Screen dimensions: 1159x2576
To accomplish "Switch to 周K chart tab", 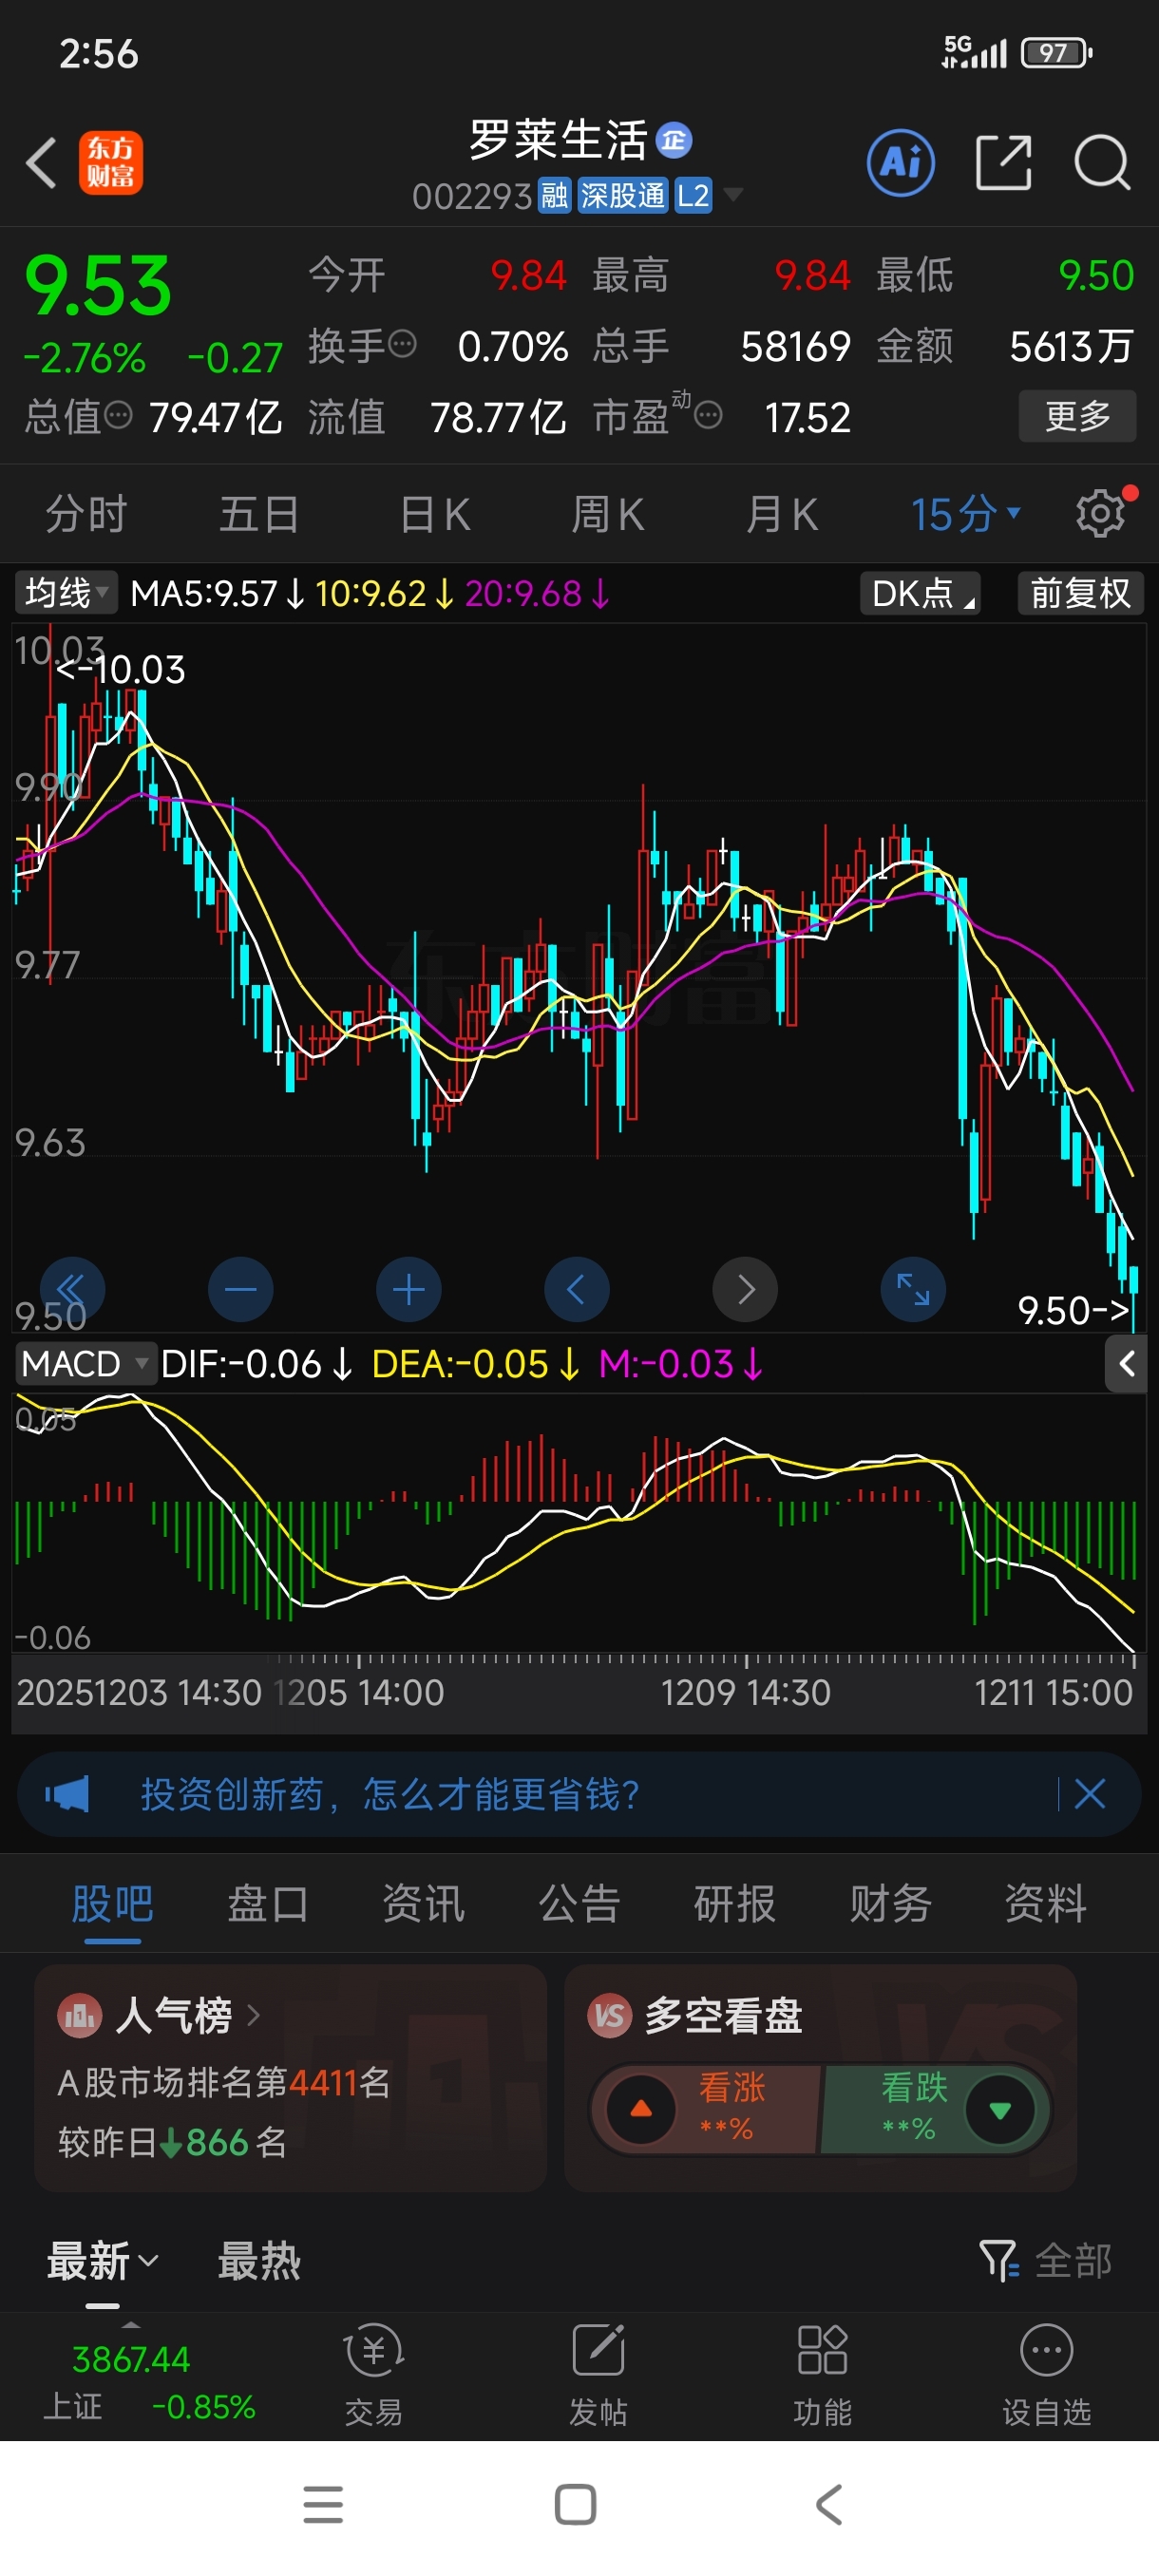I will click(607, 514).
